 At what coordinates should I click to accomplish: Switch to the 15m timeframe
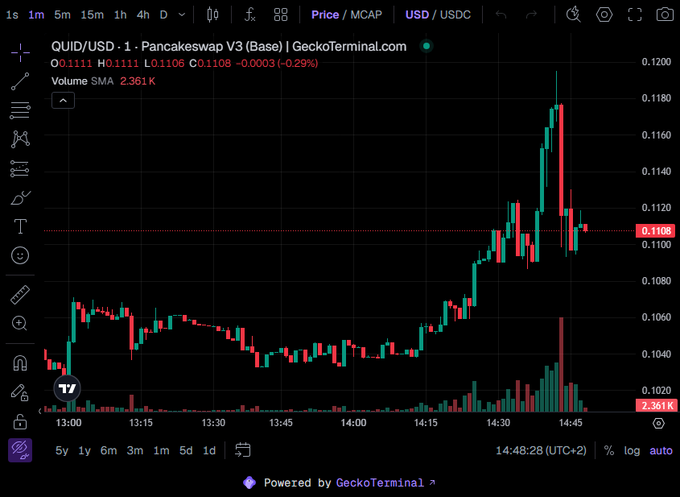pyautogui.click(x=92, y=15)
